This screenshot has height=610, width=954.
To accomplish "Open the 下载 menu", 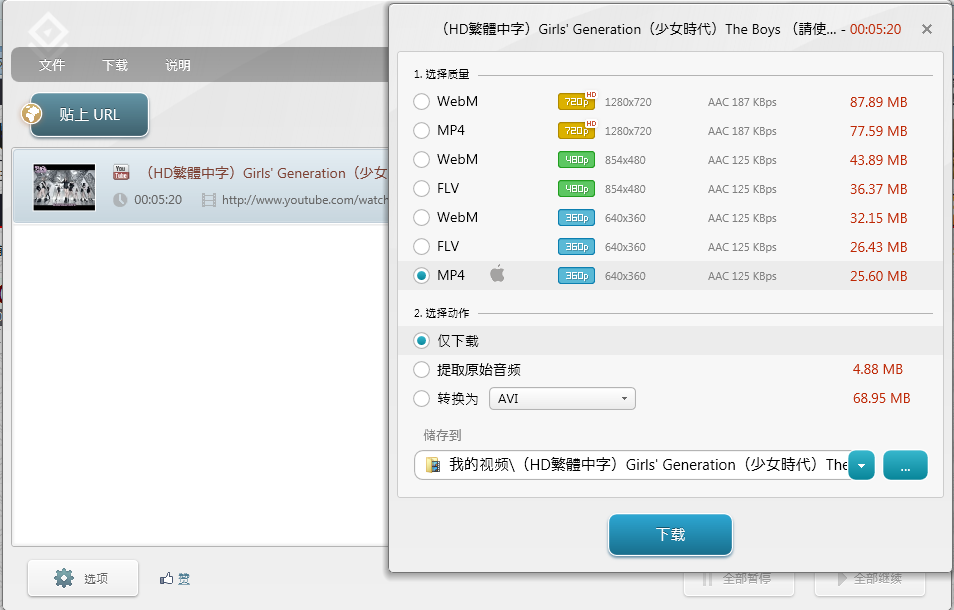I will click(115, 65).
